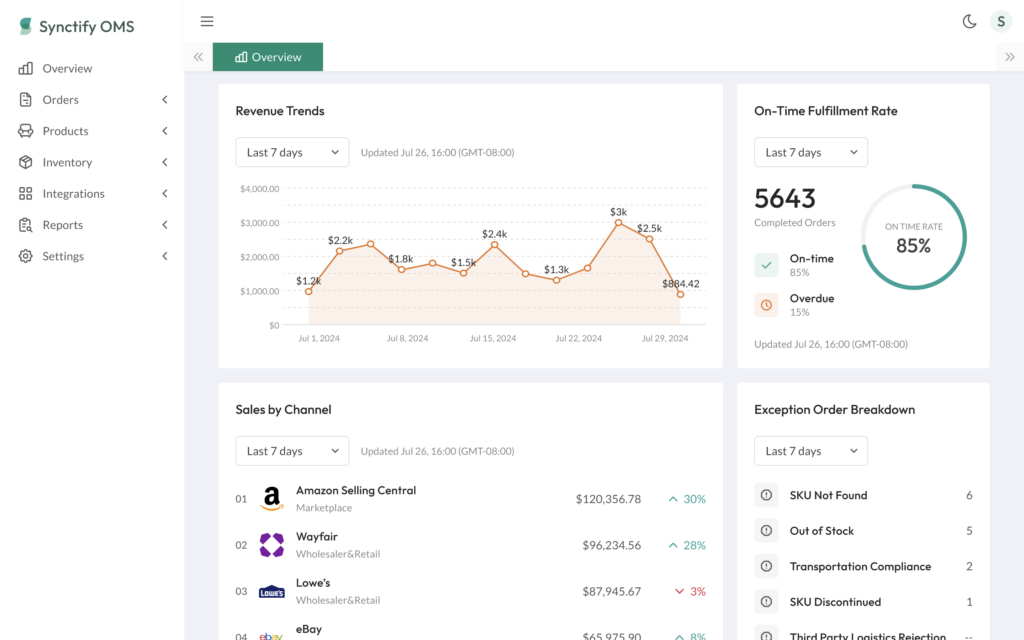Click the SKU Not Found info icon
This screenshot has height=640, width=1024.
(x=766, y=495)
